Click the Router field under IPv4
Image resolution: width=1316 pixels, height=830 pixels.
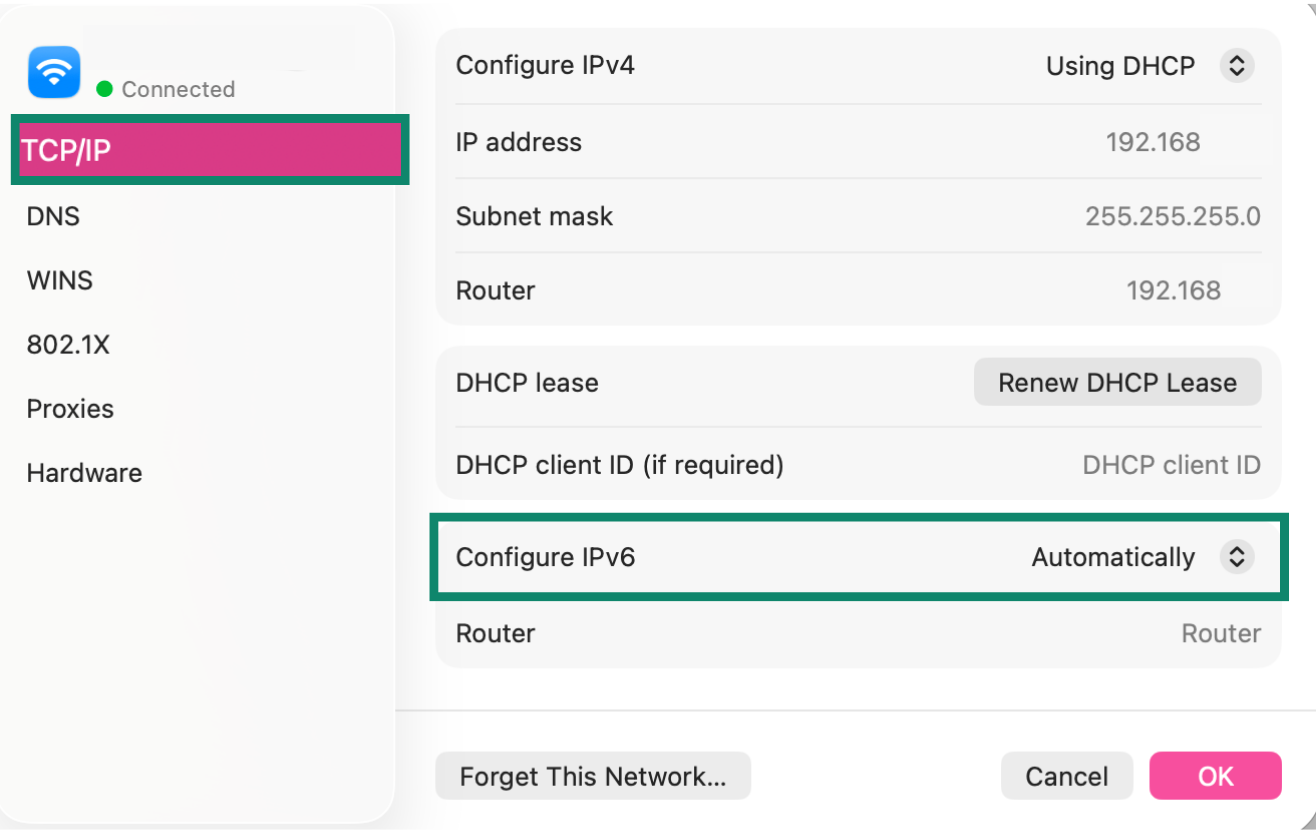pyautogui.click(x=1175, y=290)
